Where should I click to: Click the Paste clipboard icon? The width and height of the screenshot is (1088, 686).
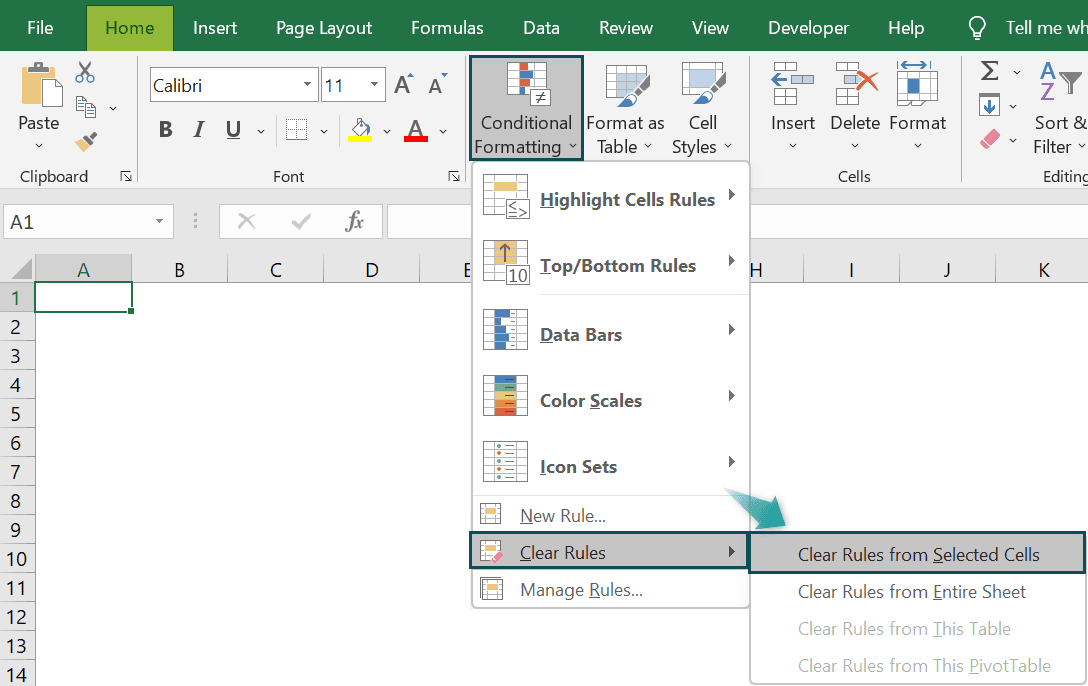40,85
